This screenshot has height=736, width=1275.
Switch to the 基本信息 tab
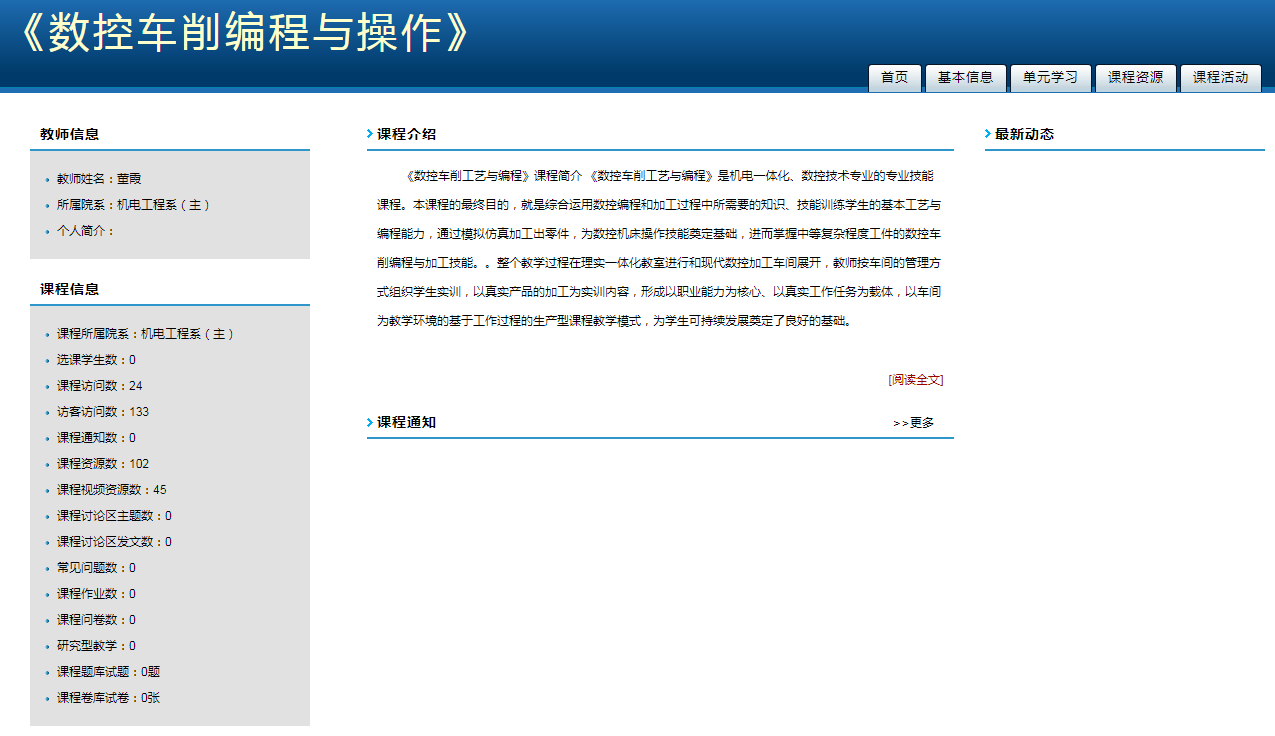tap(965, 78)
